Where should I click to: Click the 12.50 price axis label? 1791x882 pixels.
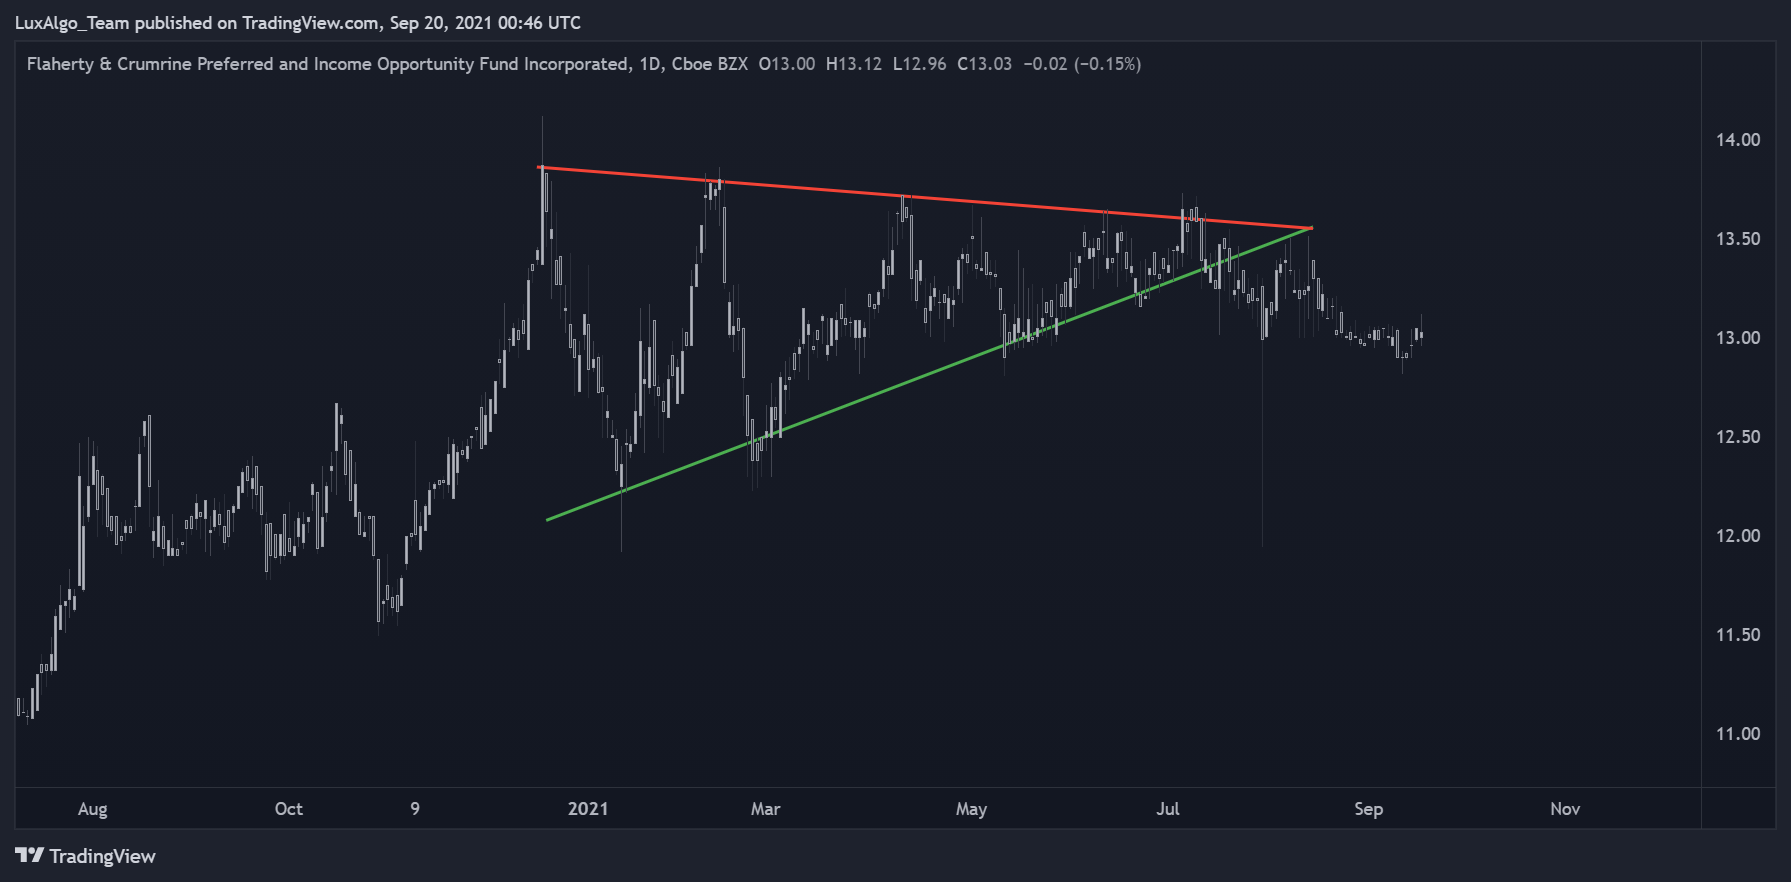[1738, 437]
